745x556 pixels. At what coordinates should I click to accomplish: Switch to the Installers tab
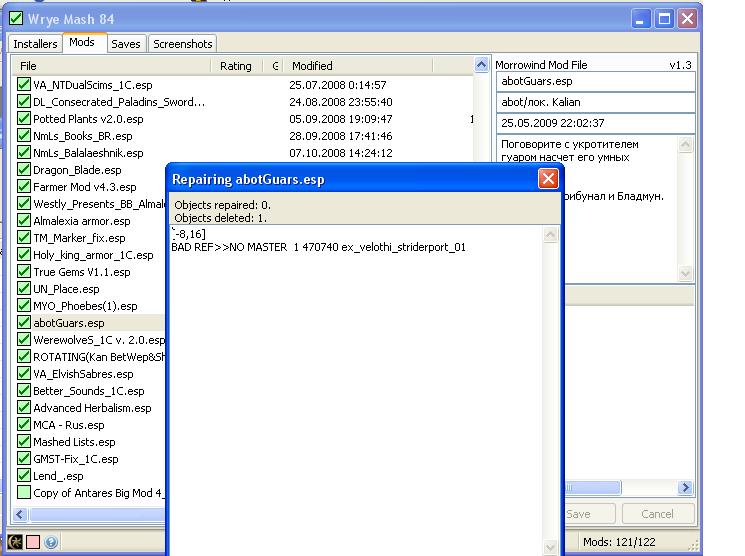(35, 44)
